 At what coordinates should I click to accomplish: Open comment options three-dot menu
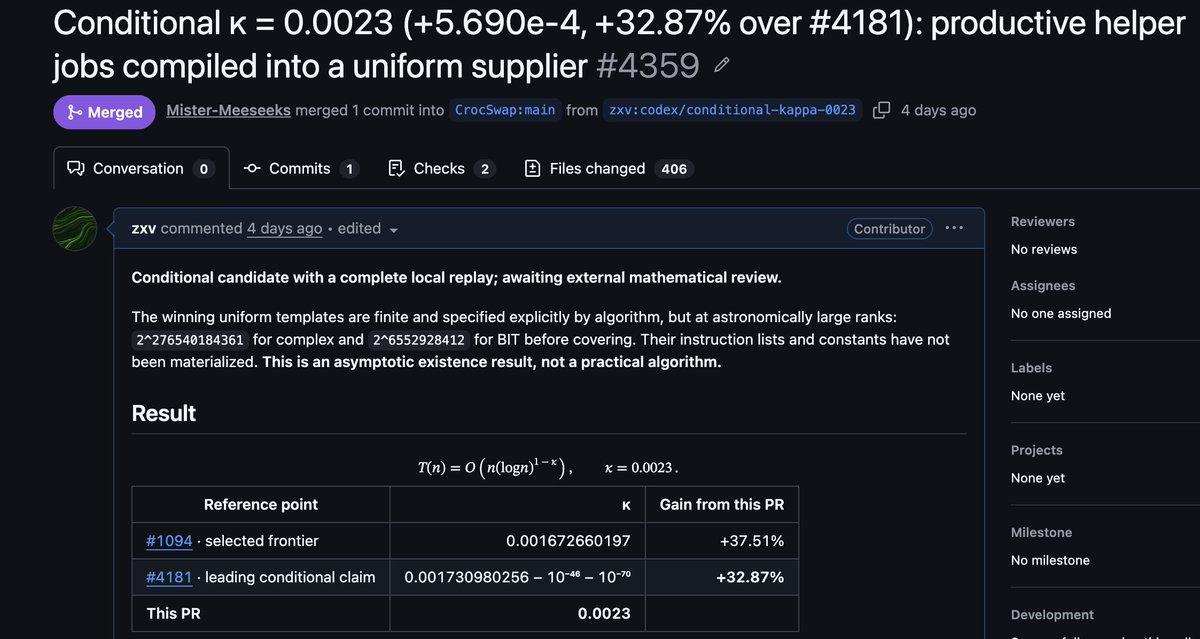[954, 228]
